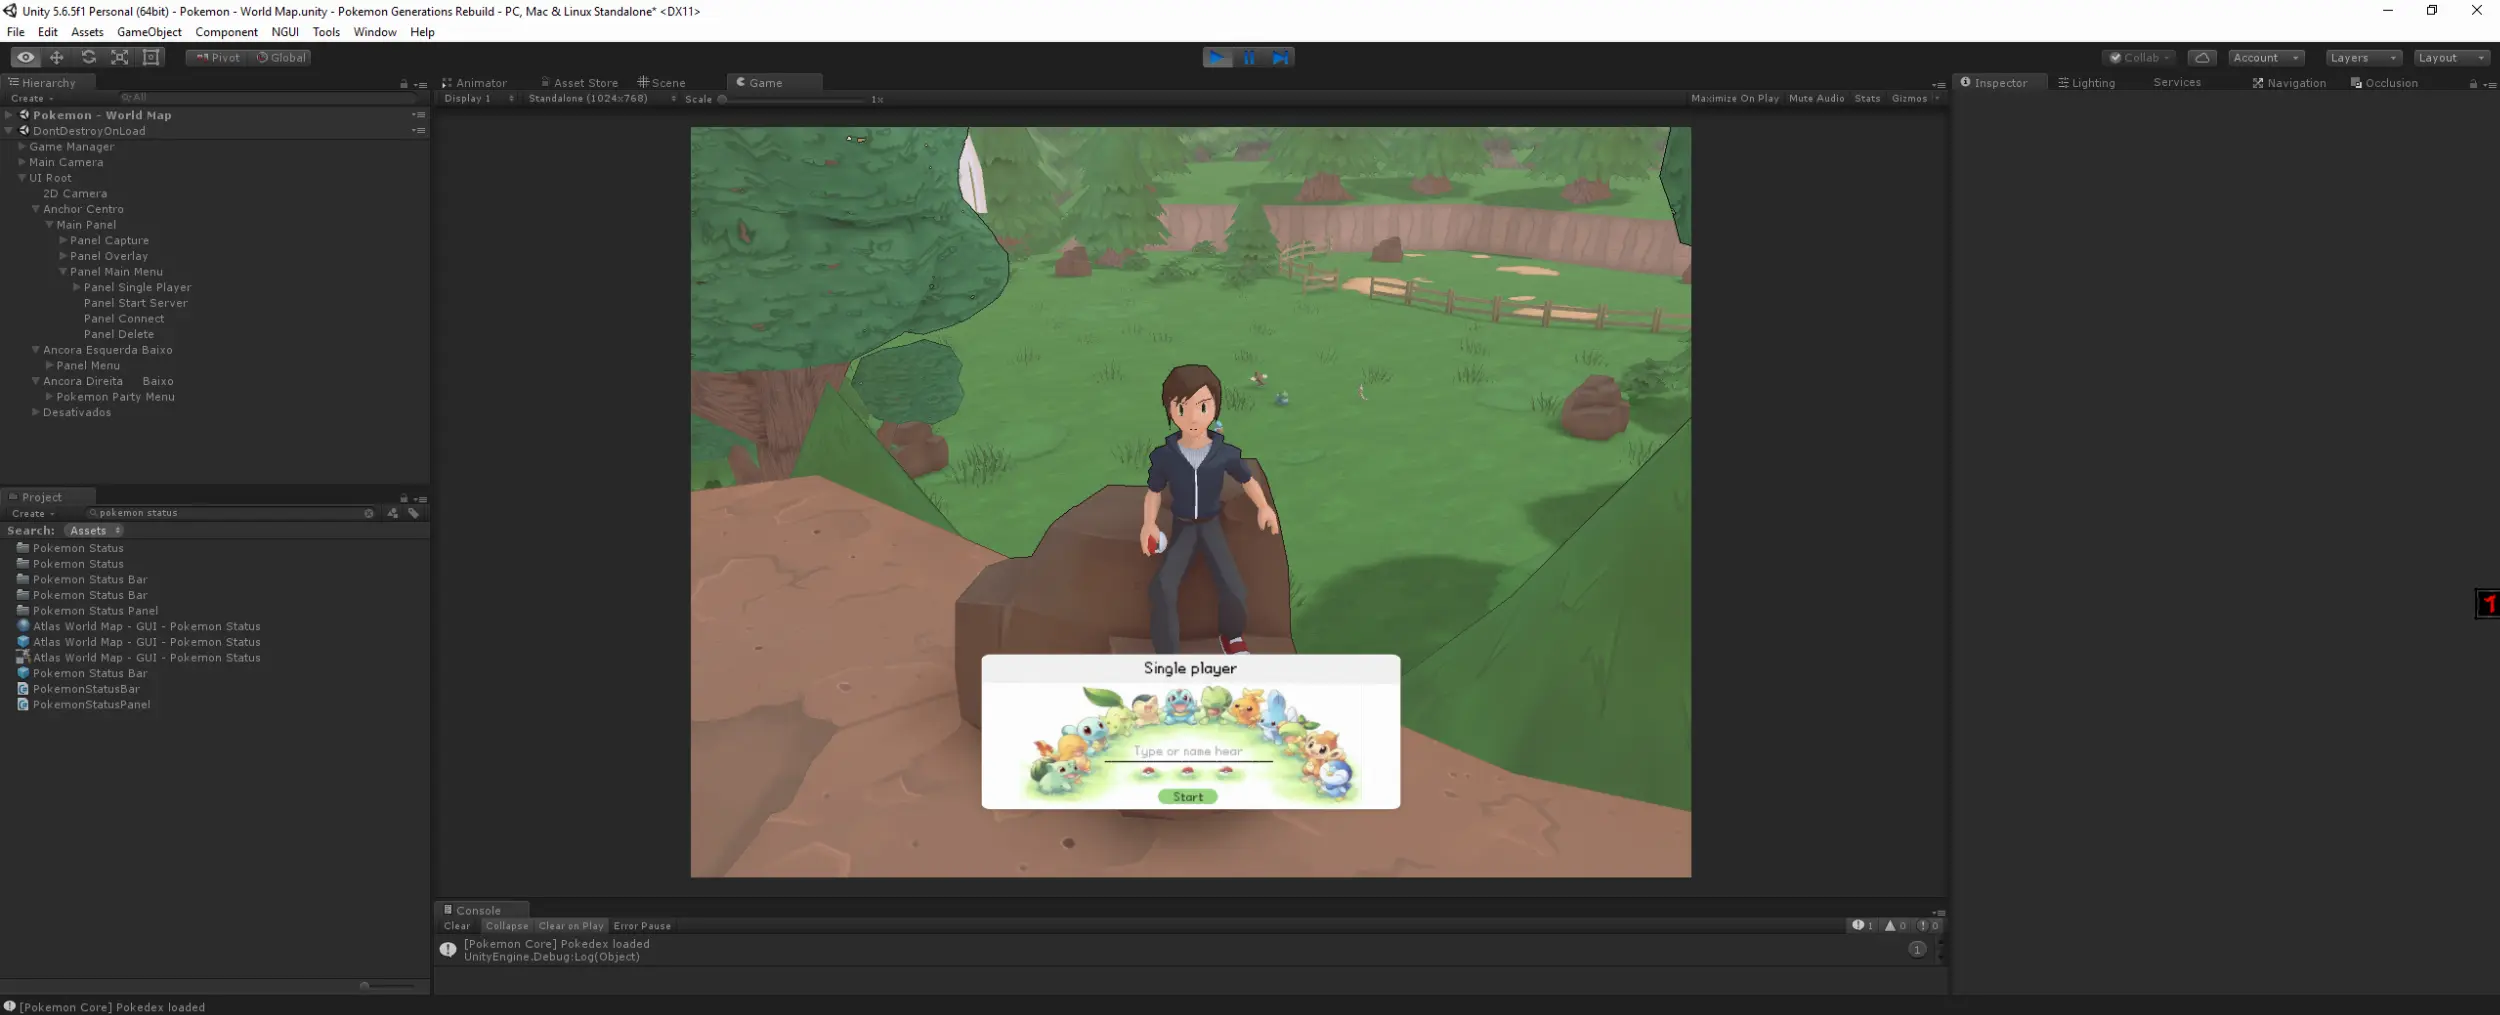Open the Account dropdown

pyautogui.click(x=2266, y=58)
